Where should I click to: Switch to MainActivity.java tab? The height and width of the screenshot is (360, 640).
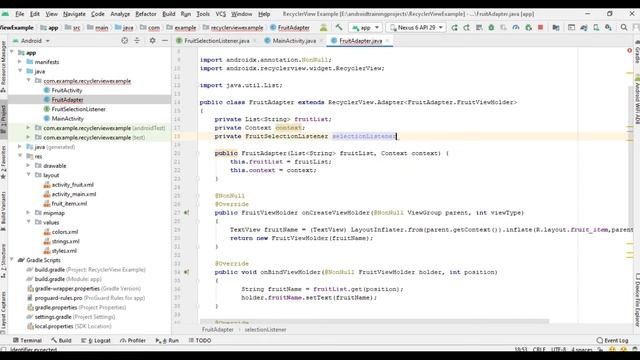pos(294,40)
